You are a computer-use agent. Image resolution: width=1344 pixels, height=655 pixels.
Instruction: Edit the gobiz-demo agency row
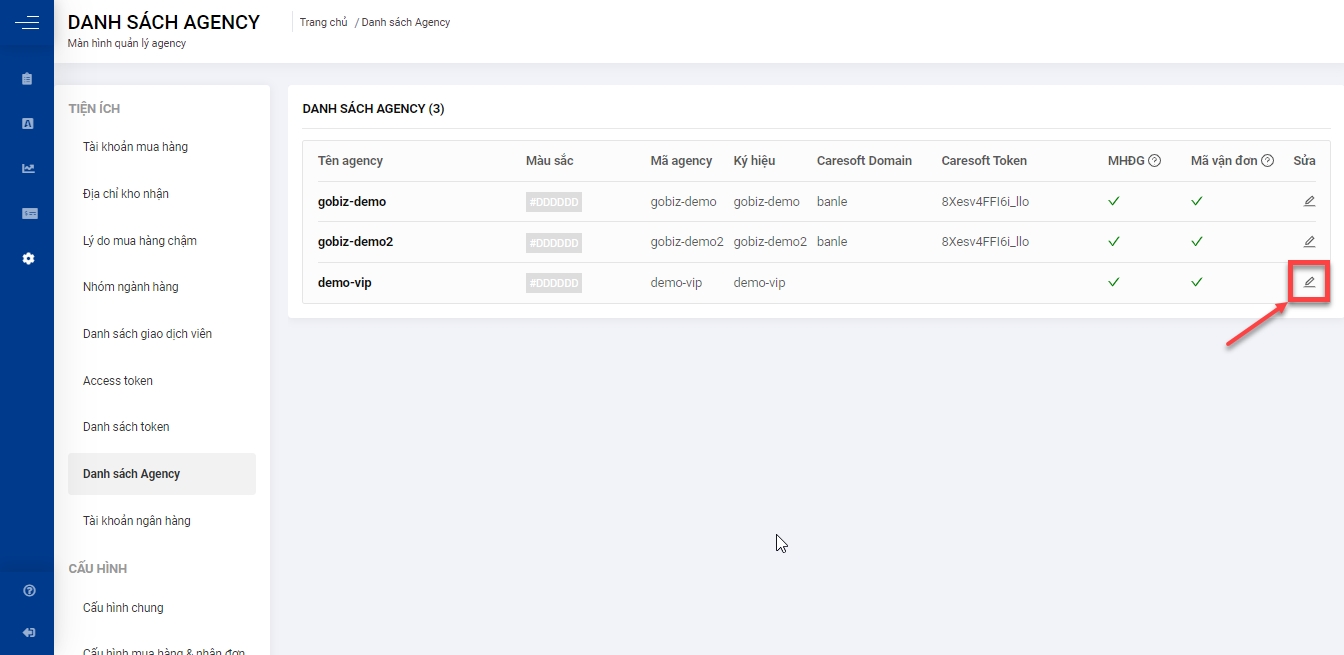click(x=1309, y=201)
